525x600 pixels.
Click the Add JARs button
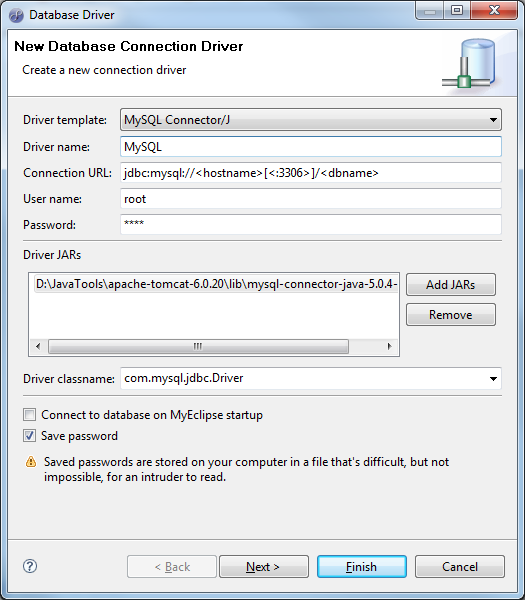pos(451,284)
